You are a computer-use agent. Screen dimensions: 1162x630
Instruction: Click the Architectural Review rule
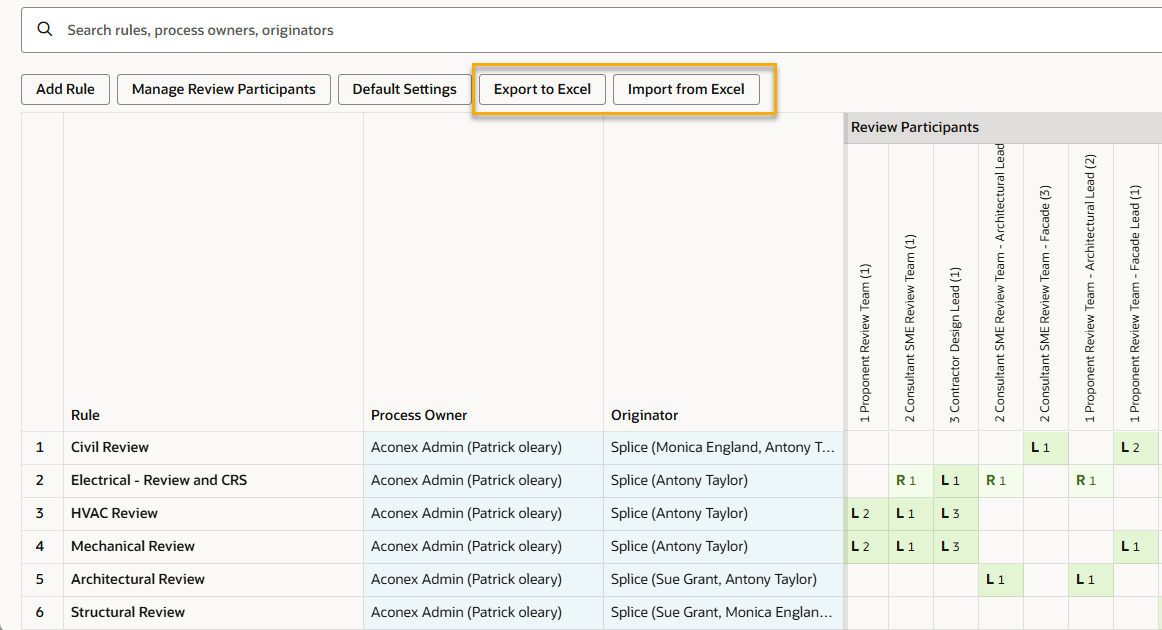point(138,579)
